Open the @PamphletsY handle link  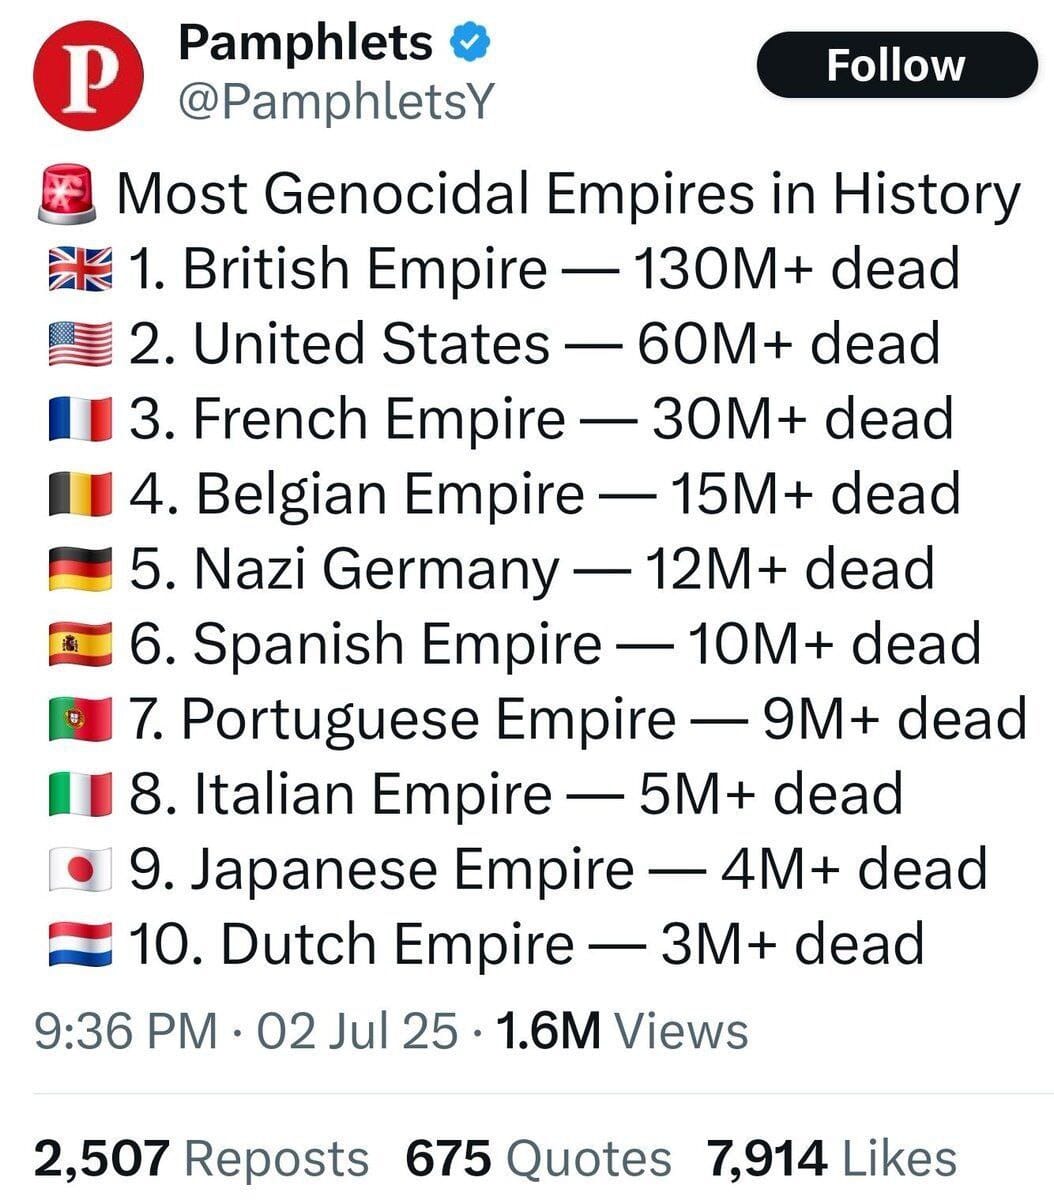pos(334,100)
